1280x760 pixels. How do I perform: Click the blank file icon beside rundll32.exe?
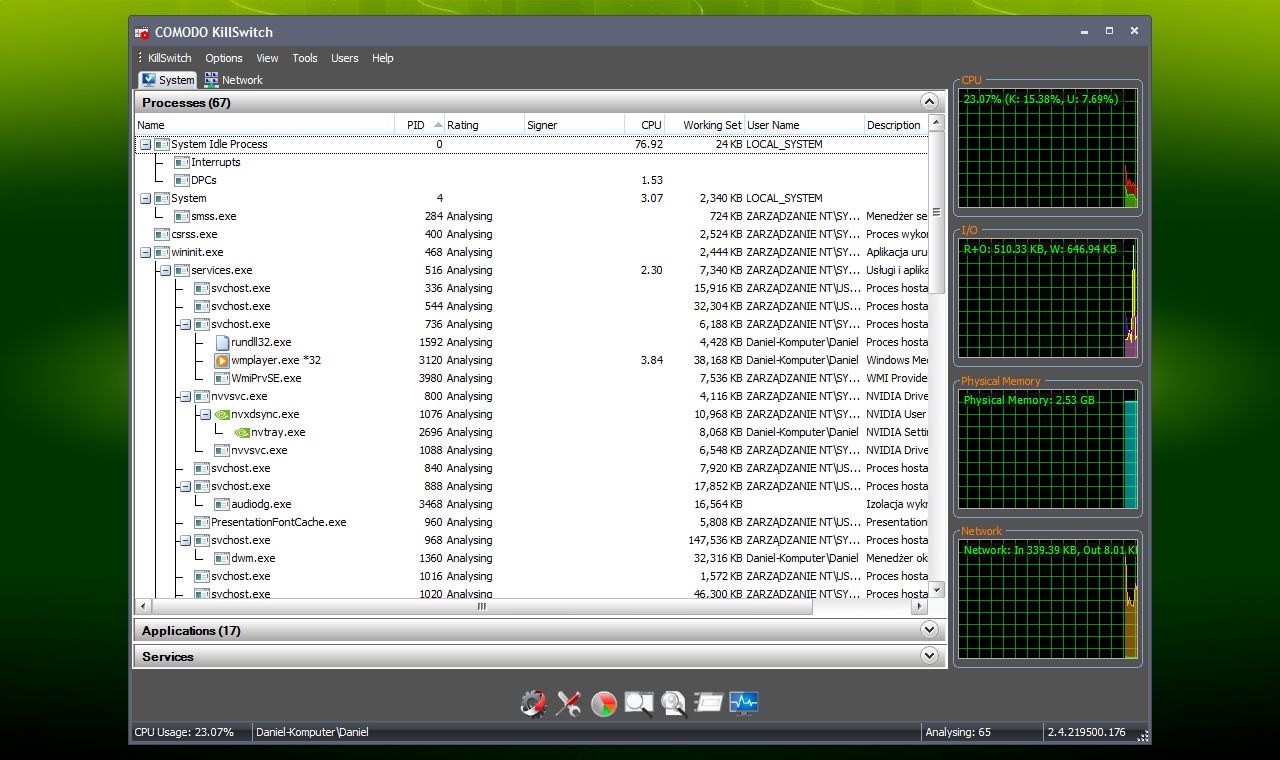[x=222, y=342]
